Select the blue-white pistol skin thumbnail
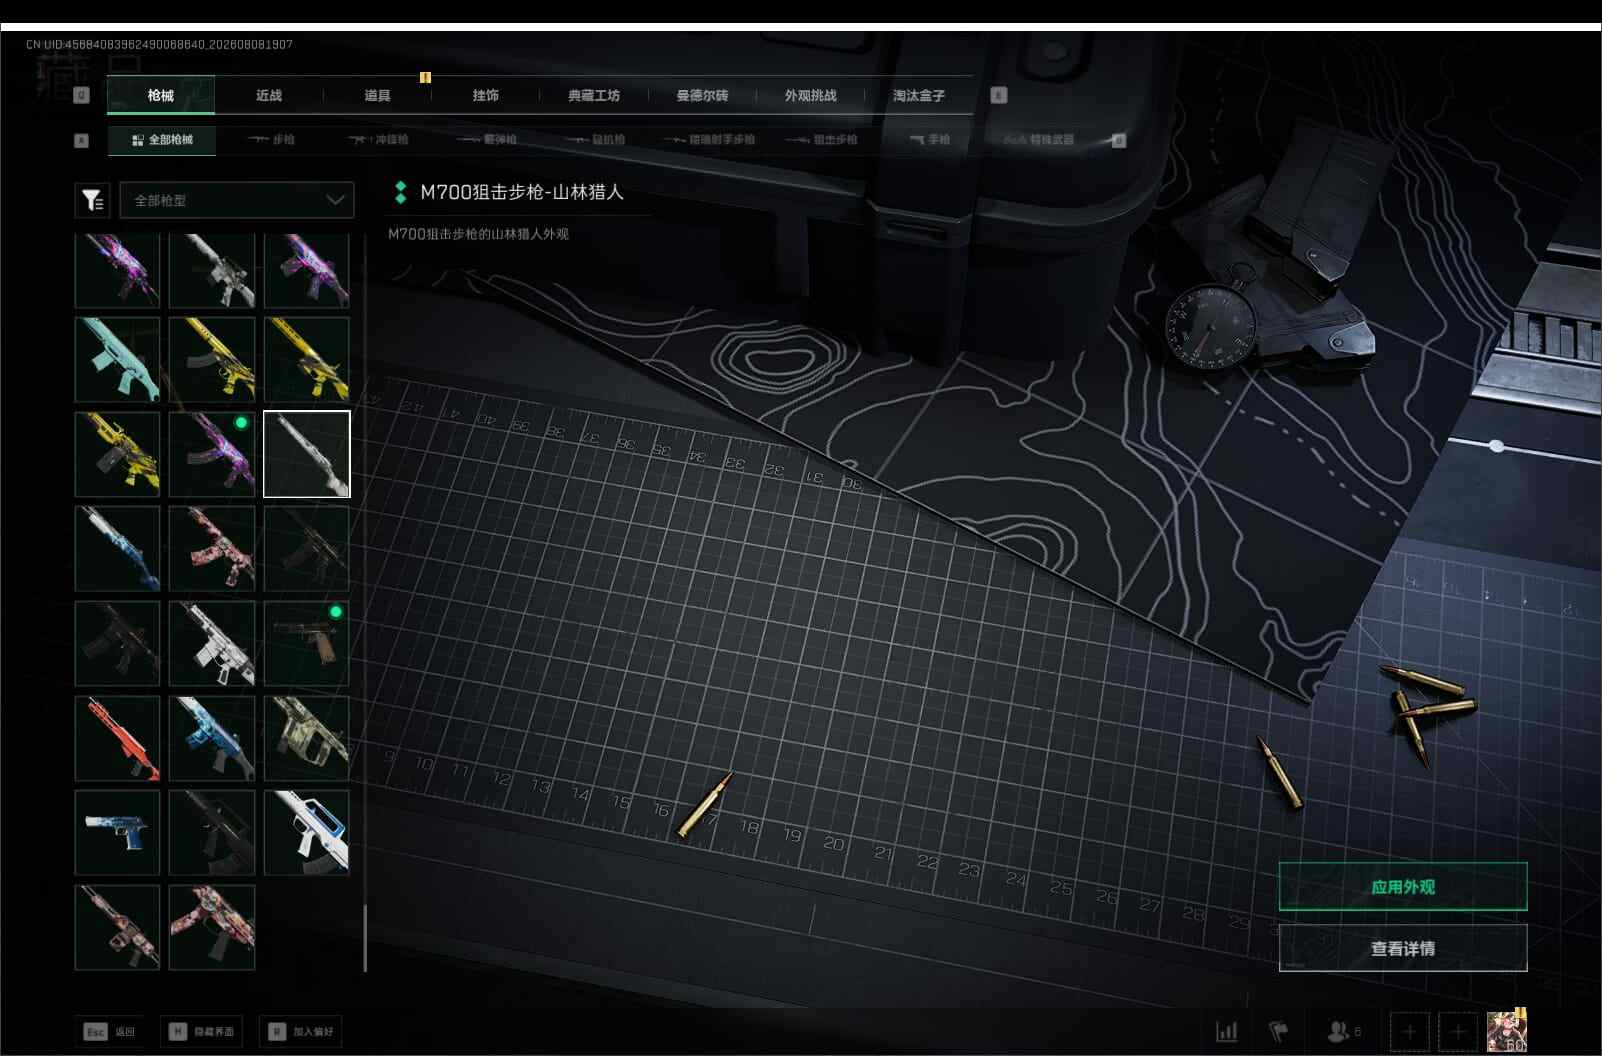The height and width of the screenshot is (1056, 1602). tap(117, 832)
